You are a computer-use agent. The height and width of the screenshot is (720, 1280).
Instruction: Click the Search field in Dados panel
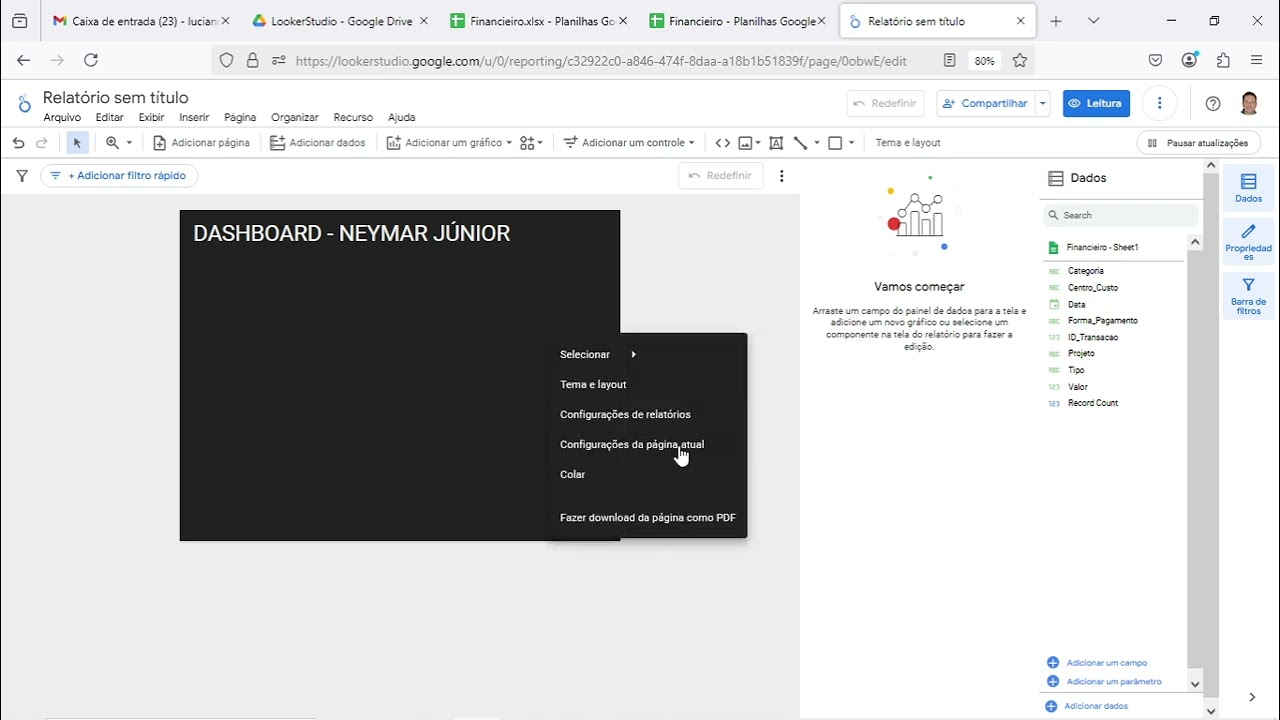[1120, 215]
